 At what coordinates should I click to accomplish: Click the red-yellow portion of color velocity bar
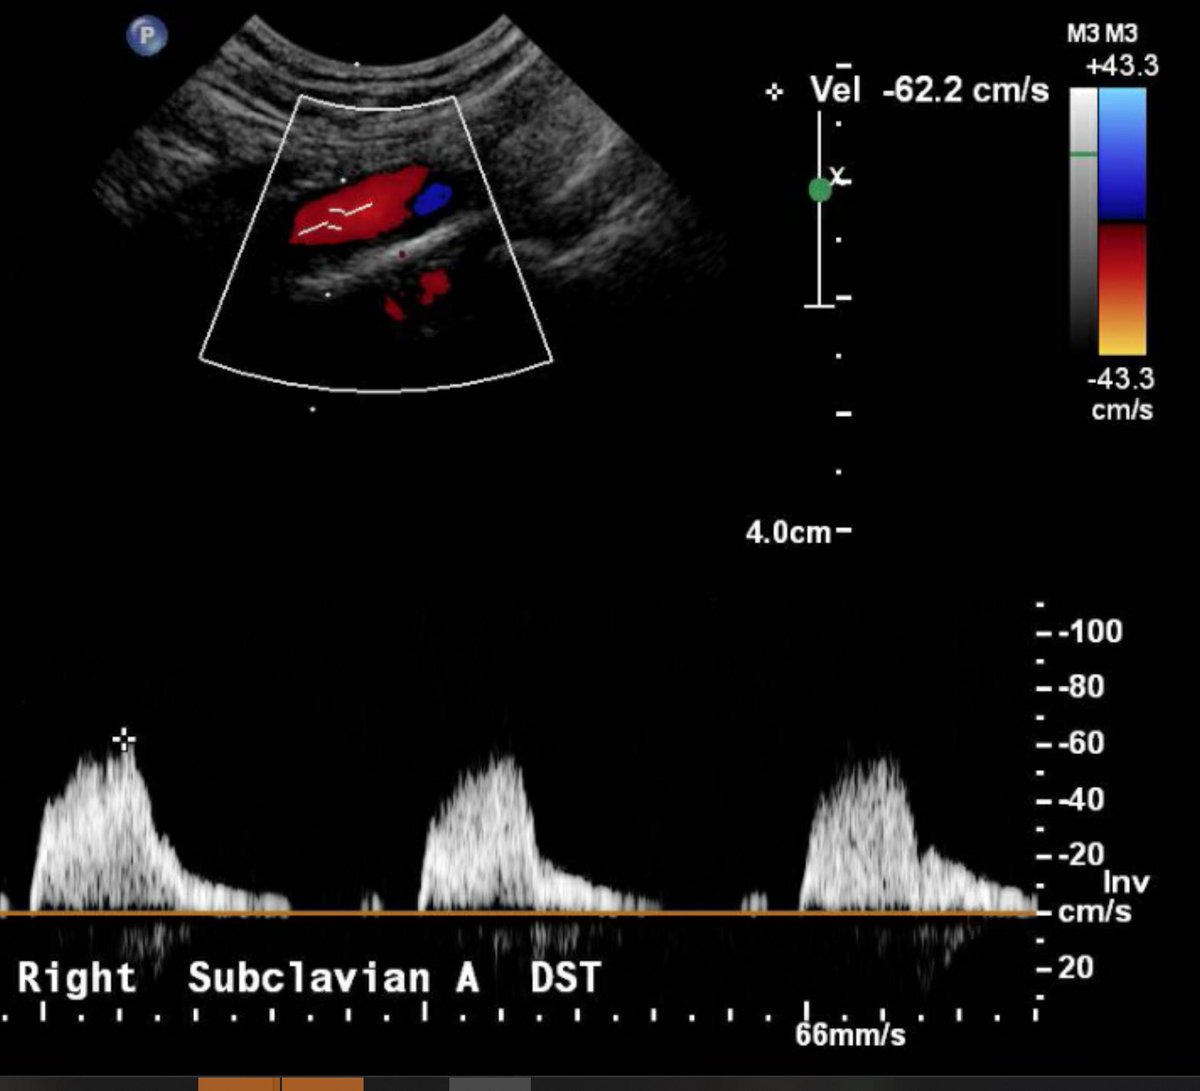pyautogui.click(x=1122, y=289)
